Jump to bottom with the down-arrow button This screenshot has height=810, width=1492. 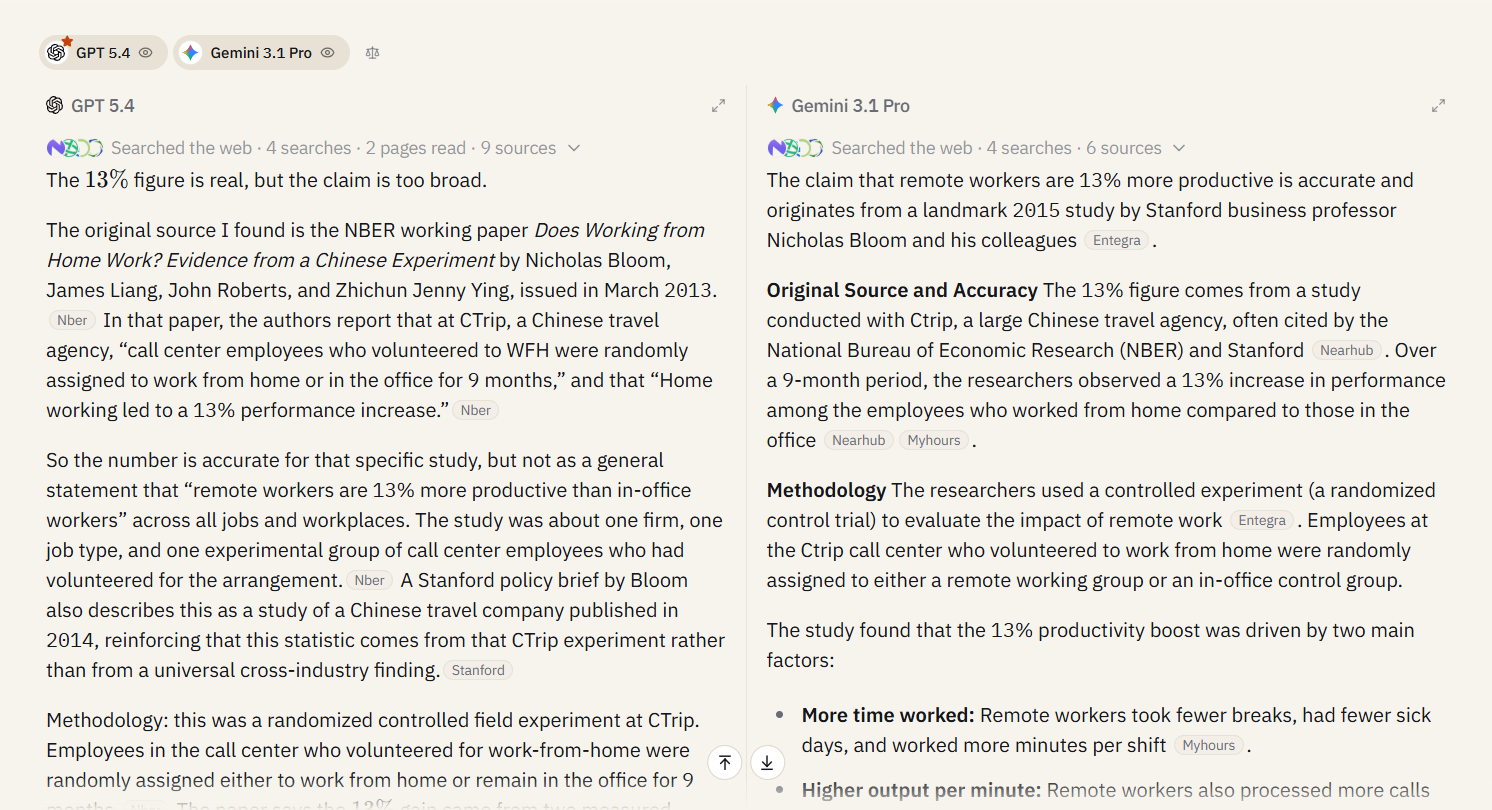click(x=767, y=763)
